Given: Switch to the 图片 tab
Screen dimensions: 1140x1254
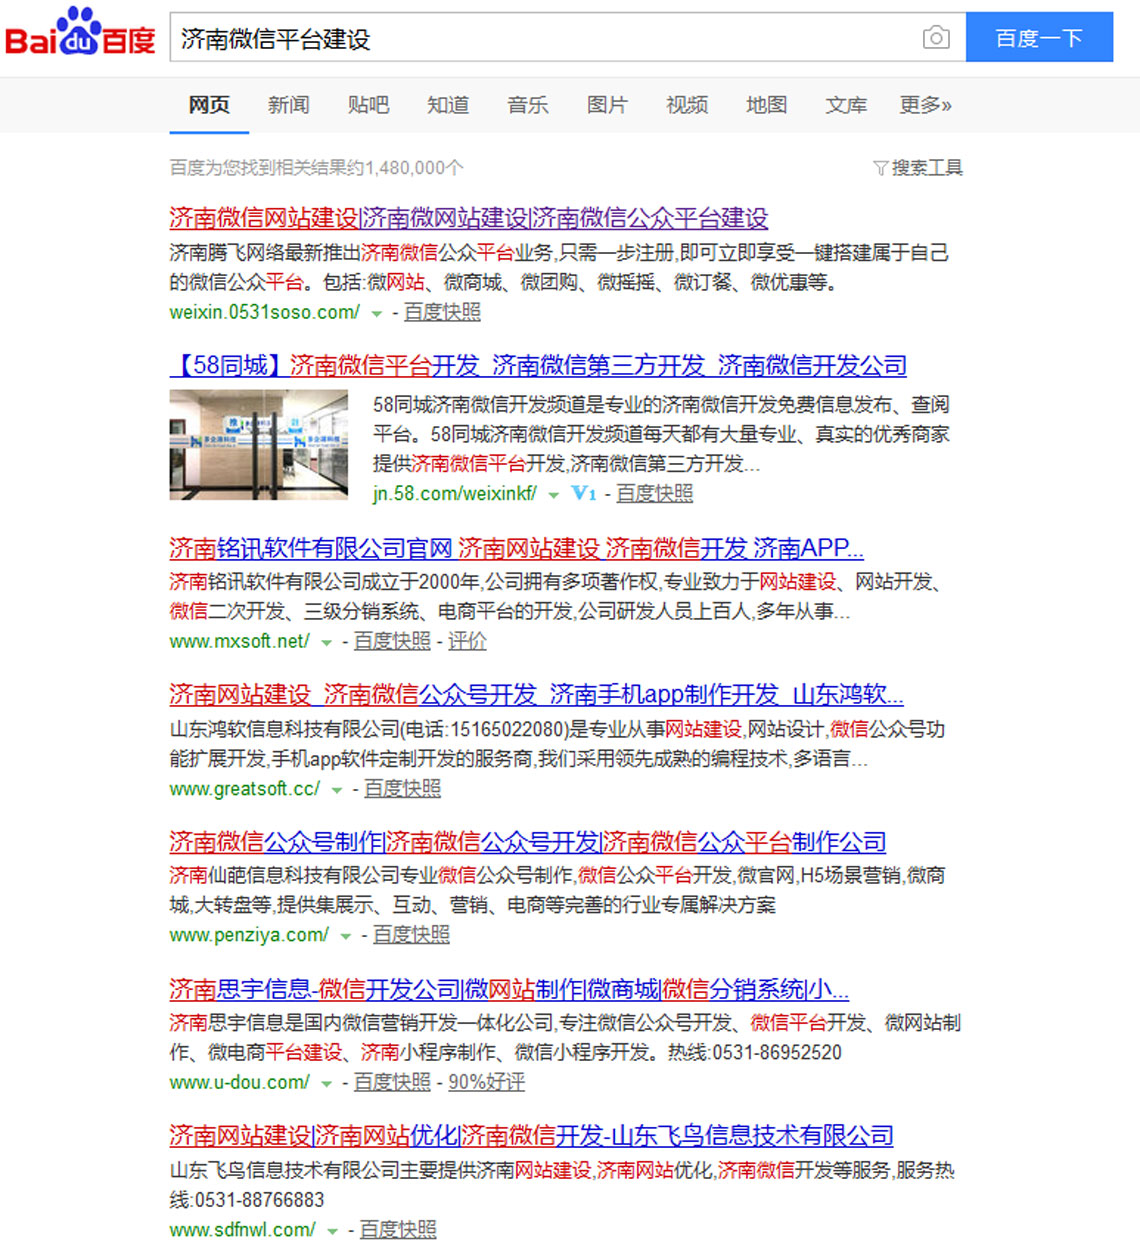Looking at the screenshot, I should click(607, 105).
